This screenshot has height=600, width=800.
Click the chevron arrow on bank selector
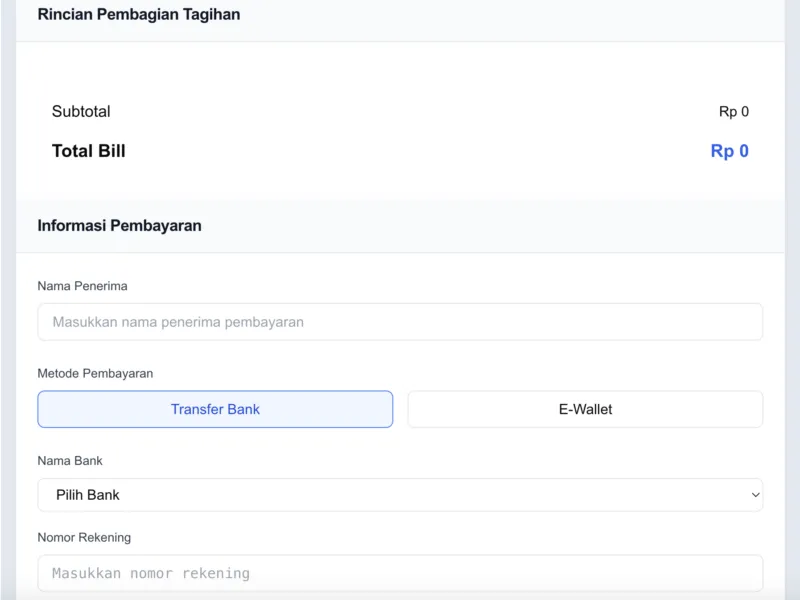pos(755,495)
